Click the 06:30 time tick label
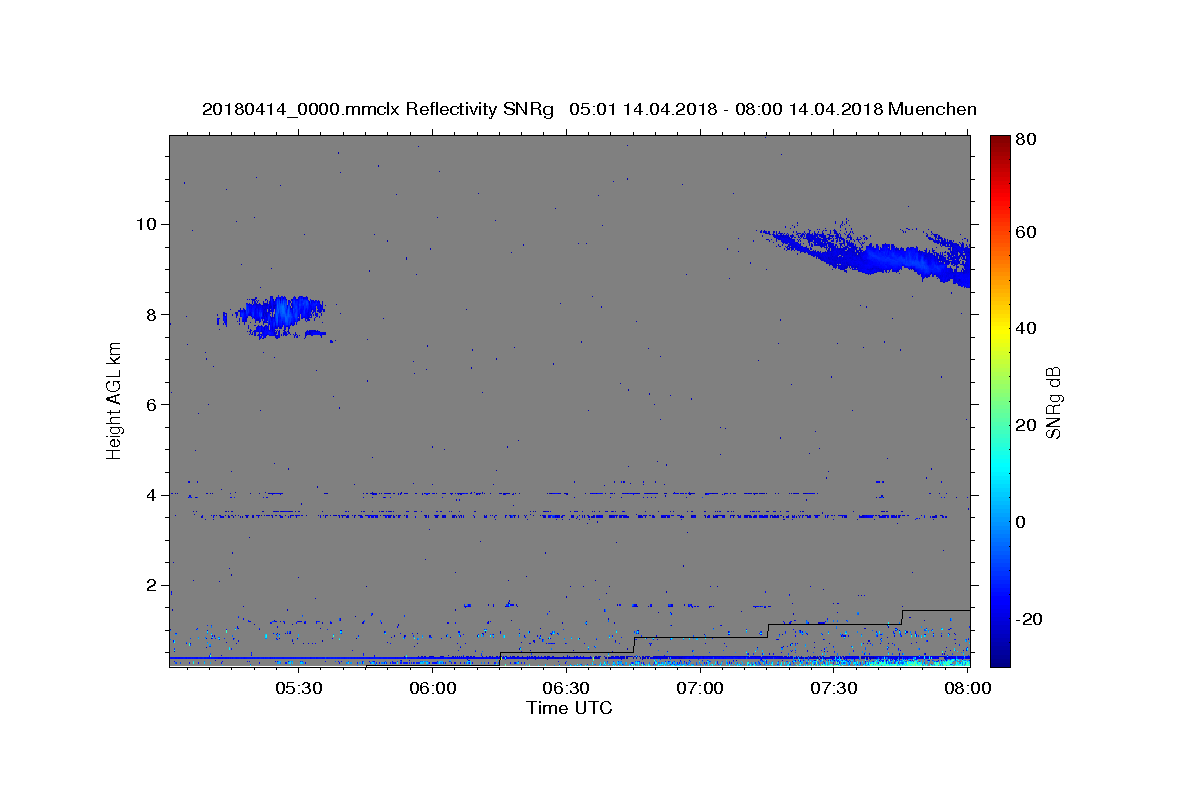1200x800 pixels. point(566,689)
